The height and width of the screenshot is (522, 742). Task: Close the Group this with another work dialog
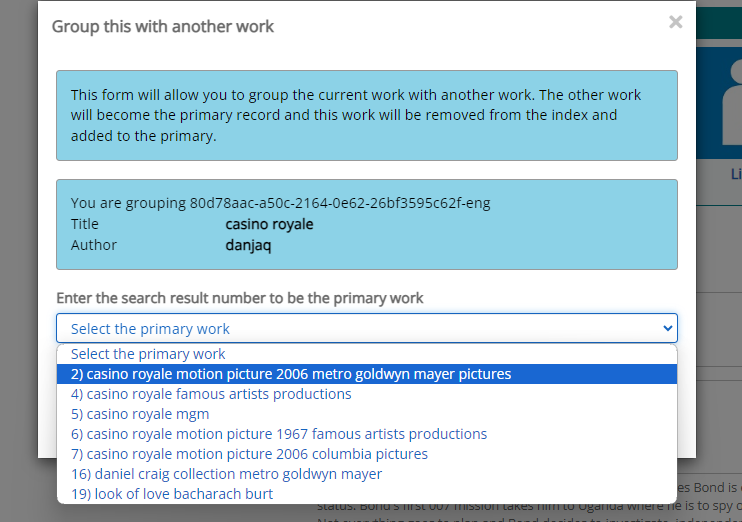(676, 22)
